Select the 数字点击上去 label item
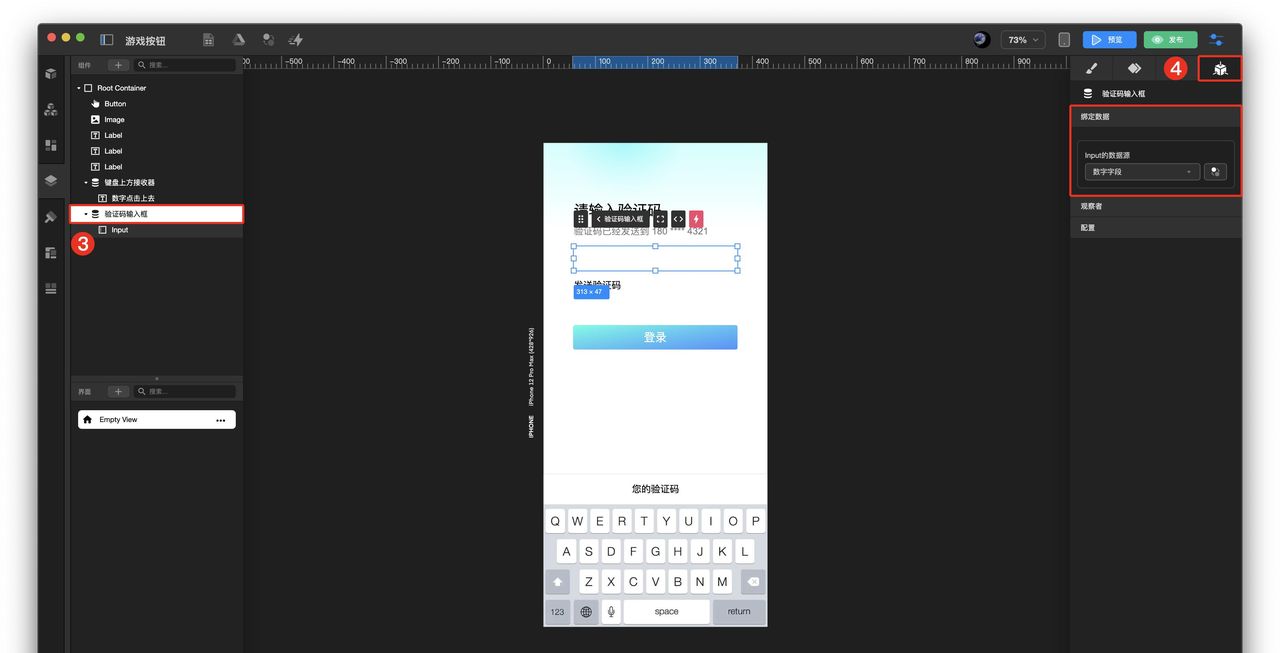This screenshot has height=653, width=1280. tap(132, 198)
